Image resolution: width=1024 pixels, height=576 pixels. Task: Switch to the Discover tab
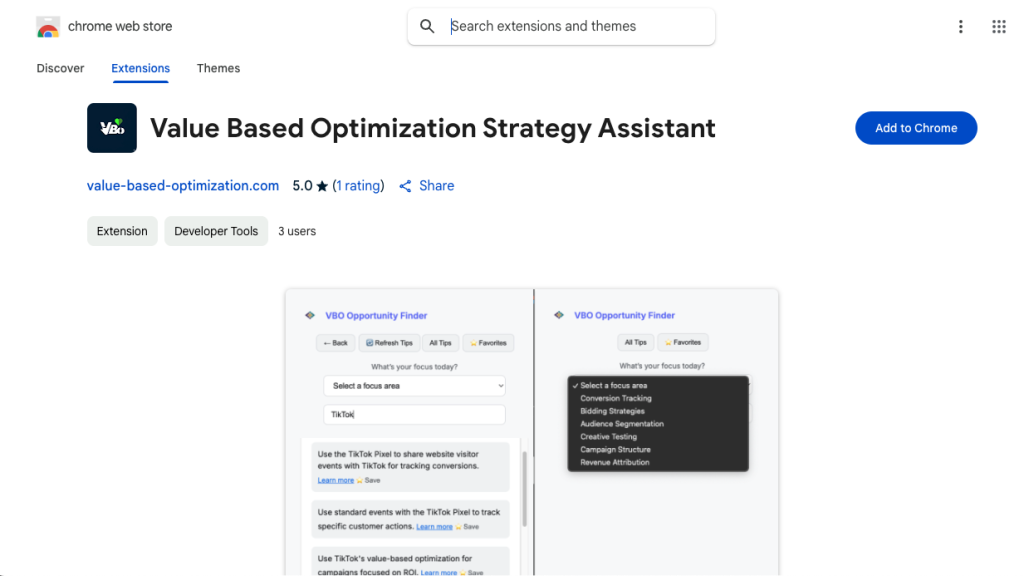[x=61, y=68]
